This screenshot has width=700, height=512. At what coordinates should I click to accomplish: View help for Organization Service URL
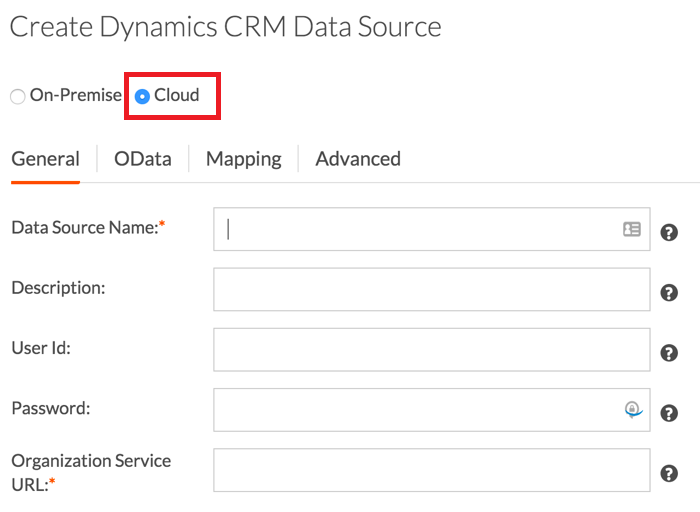pos(670,474)
